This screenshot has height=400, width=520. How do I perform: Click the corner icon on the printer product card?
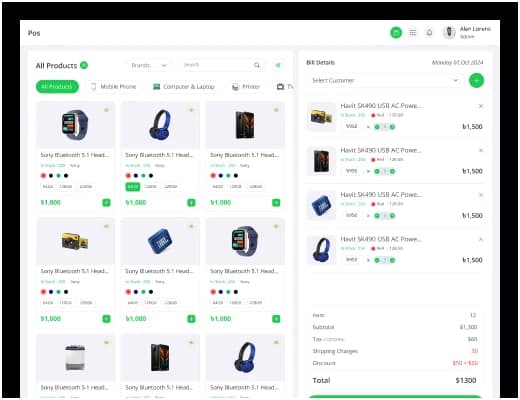point(106,342)
